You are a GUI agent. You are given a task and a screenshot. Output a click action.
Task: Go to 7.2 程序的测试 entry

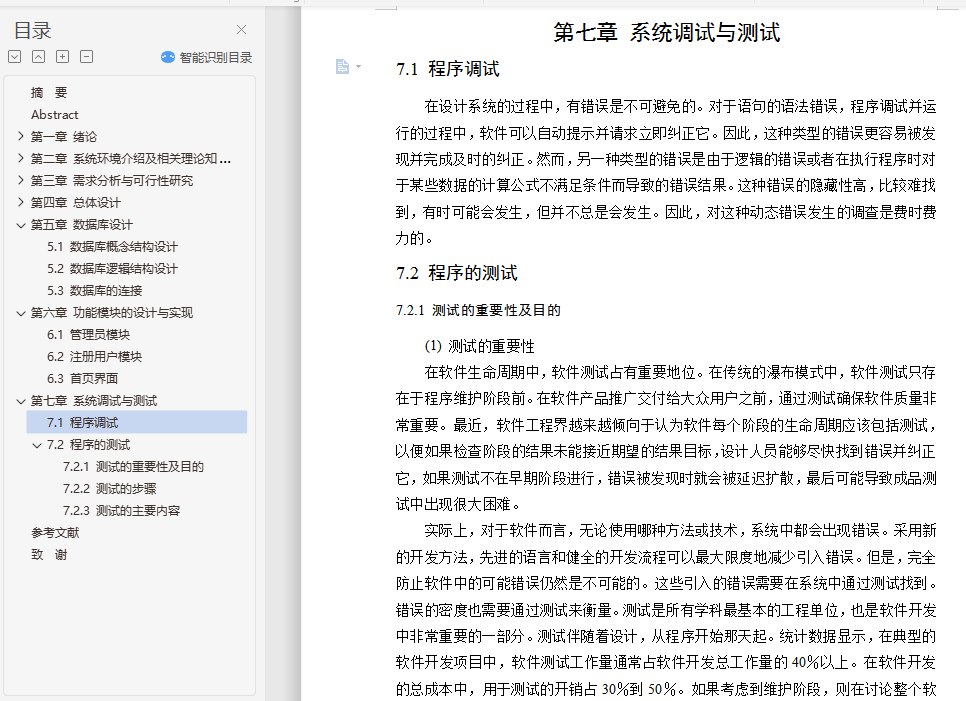[x=88, y=445]
